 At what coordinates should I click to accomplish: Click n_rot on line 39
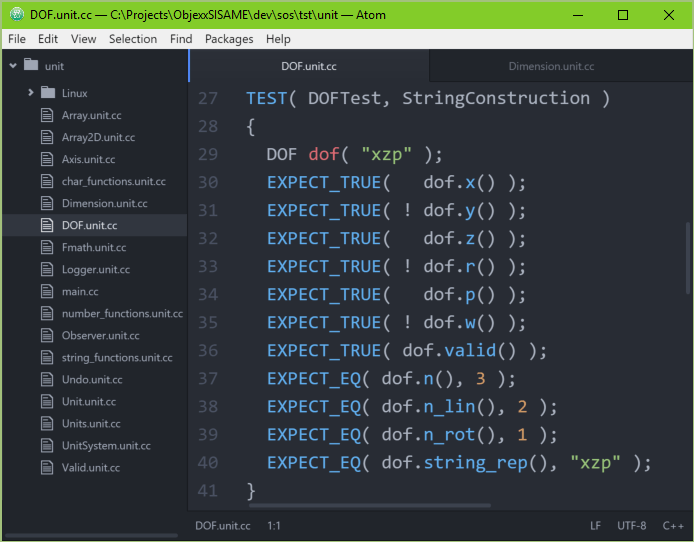449,435
